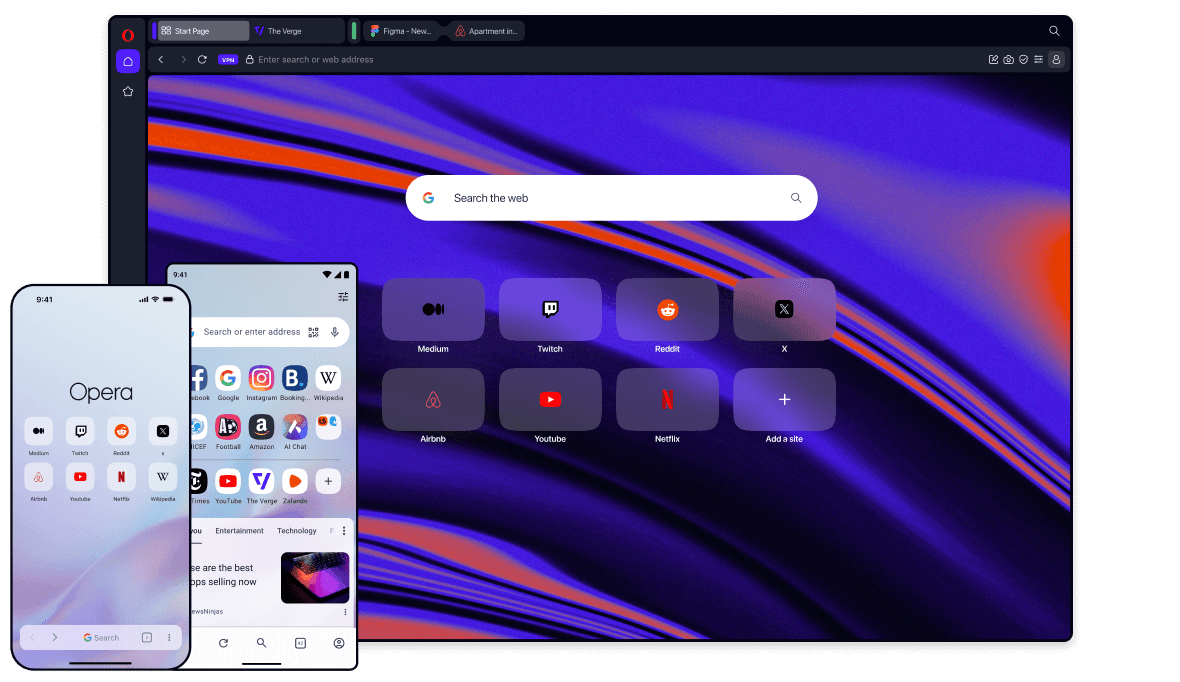
Task: Open Easy Setup via the sliders icon
Action: (x=1038, y=59)
